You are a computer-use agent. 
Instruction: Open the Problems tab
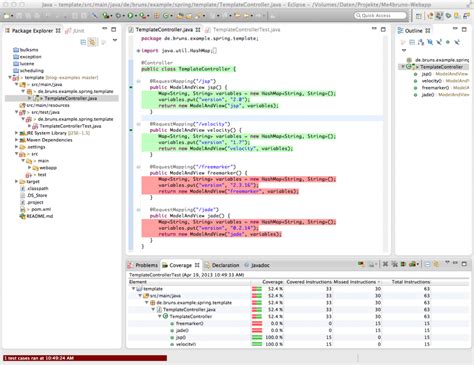coord(143,265)
